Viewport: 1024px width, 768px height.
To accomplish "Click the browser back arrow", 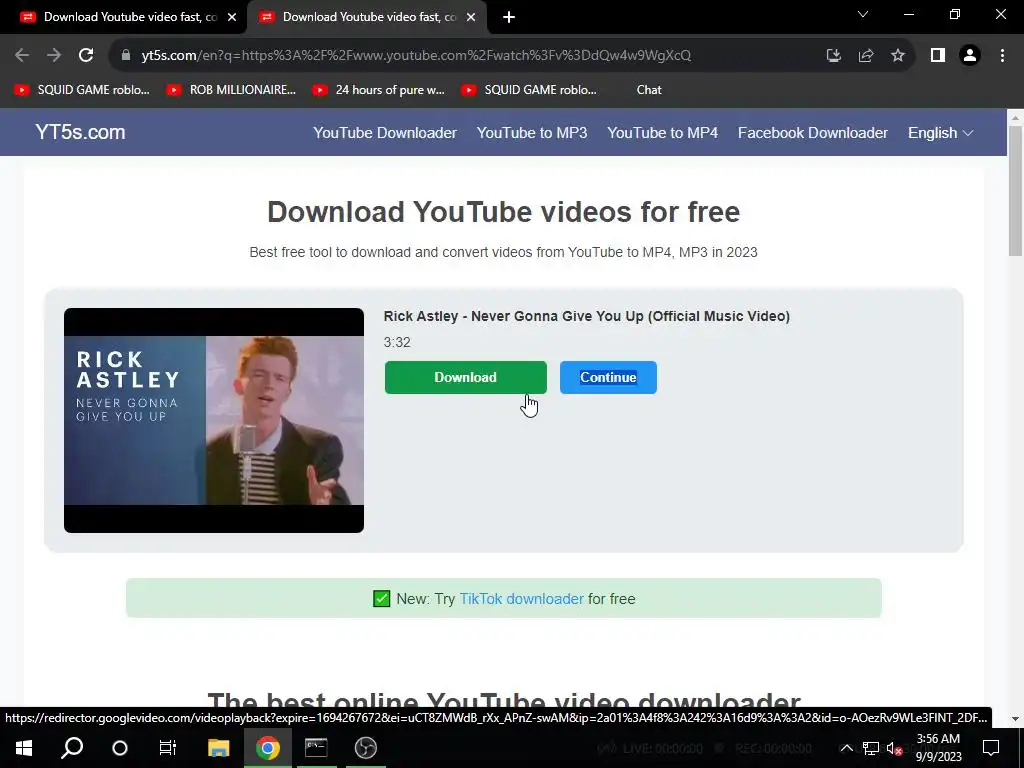I will click(22, 56).
